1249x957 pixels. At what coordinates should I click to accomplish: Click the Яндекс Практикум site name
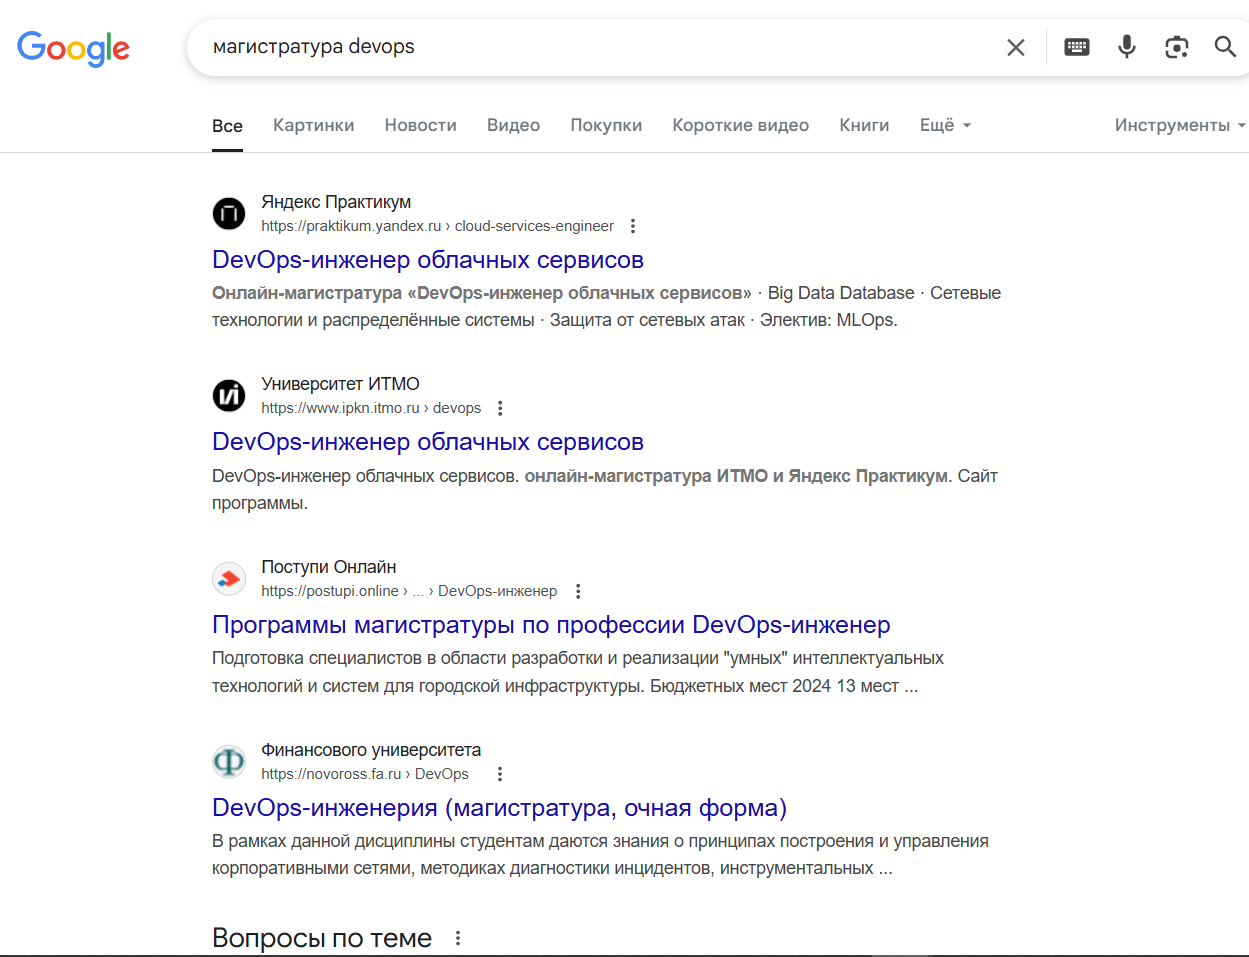[336, 202]
